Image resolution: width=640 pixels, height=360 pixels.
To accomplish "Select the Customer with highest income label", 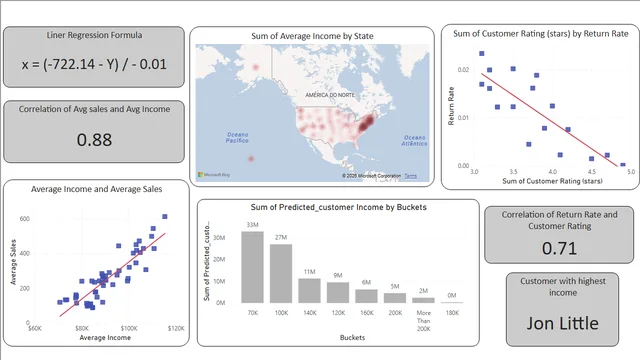I will coord(562,287).
